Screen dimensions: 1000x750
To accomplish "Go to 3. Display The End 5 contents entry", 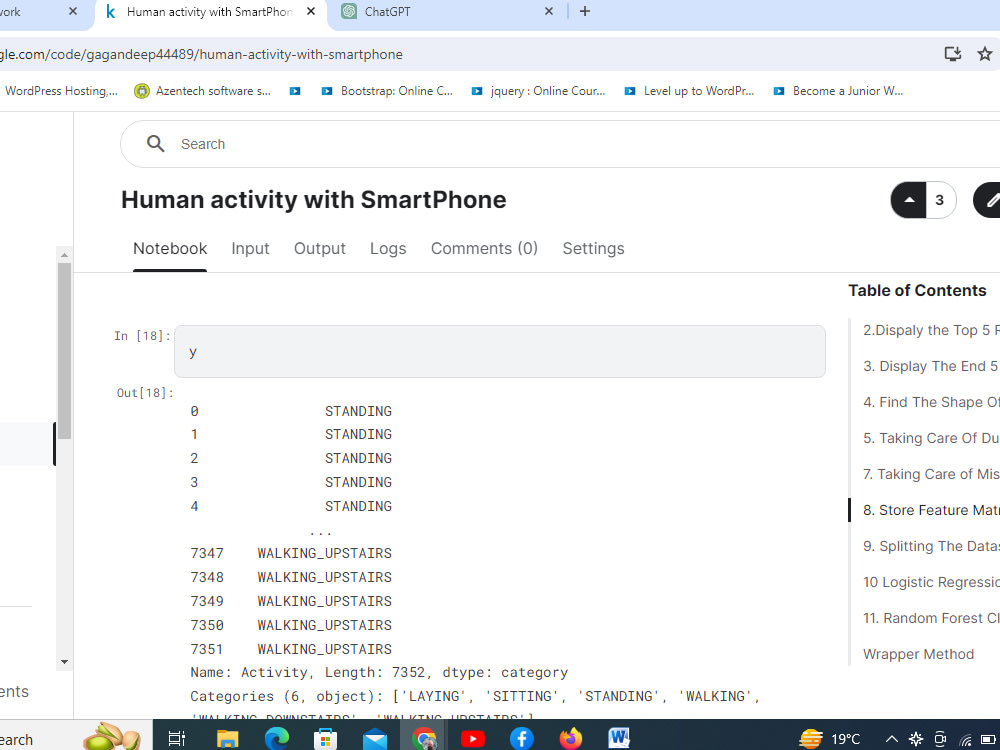I will click(930, 366).
